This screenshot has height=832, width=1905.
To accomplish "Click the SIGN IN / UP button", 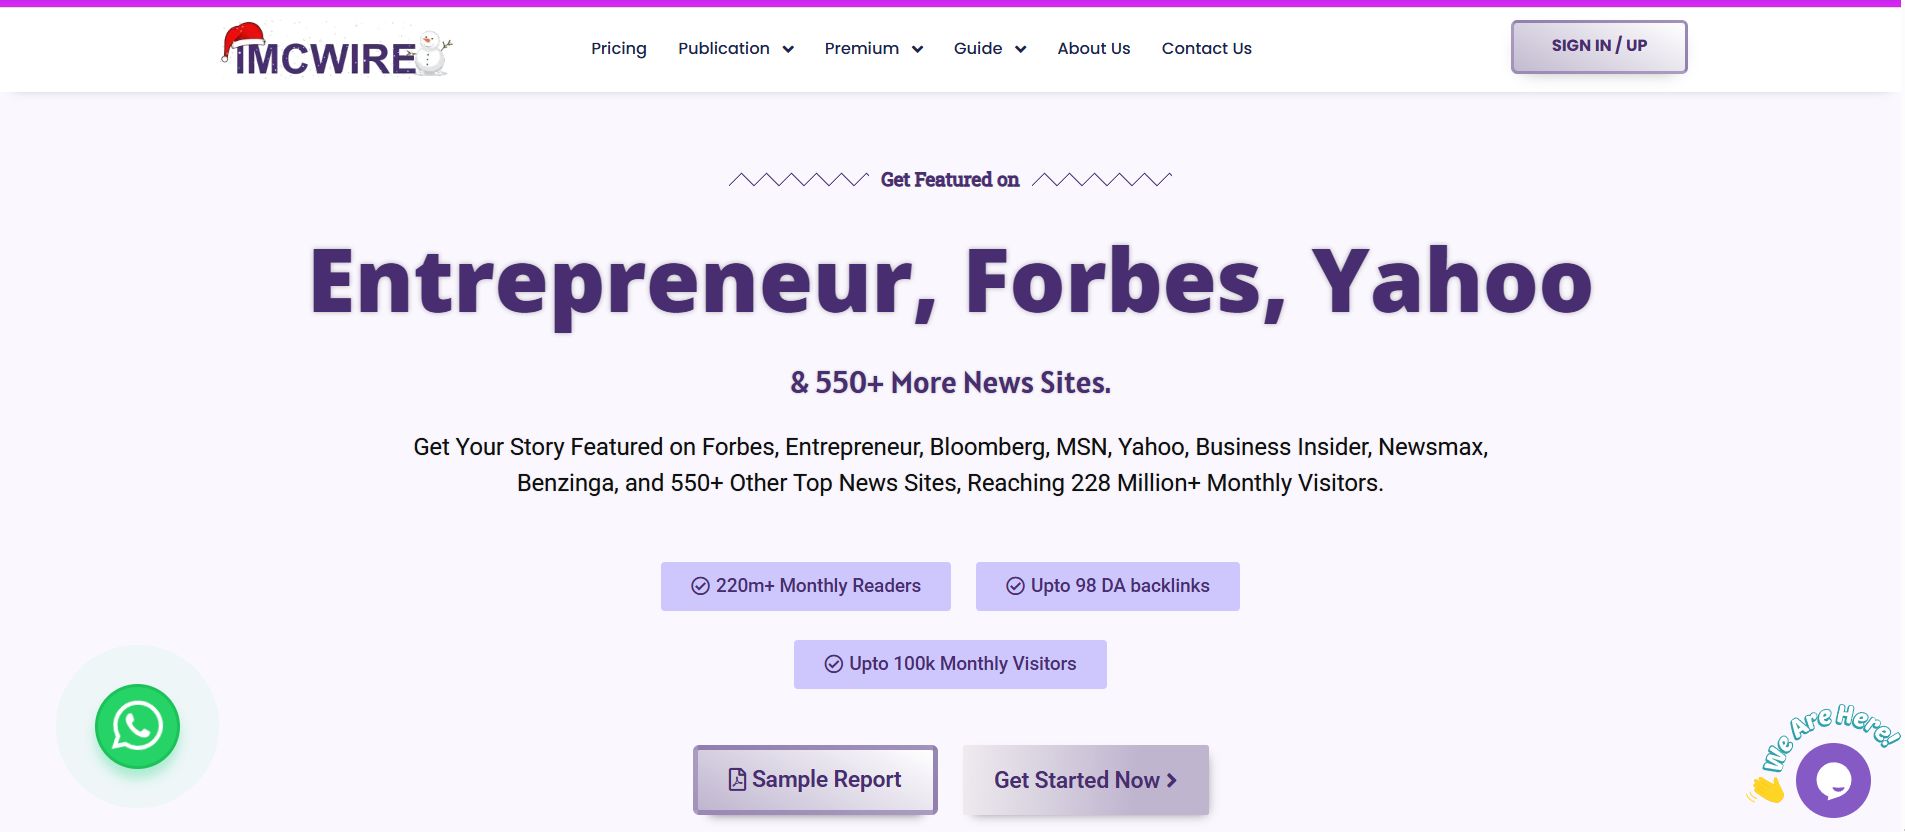I will [x=1599, y=46].
